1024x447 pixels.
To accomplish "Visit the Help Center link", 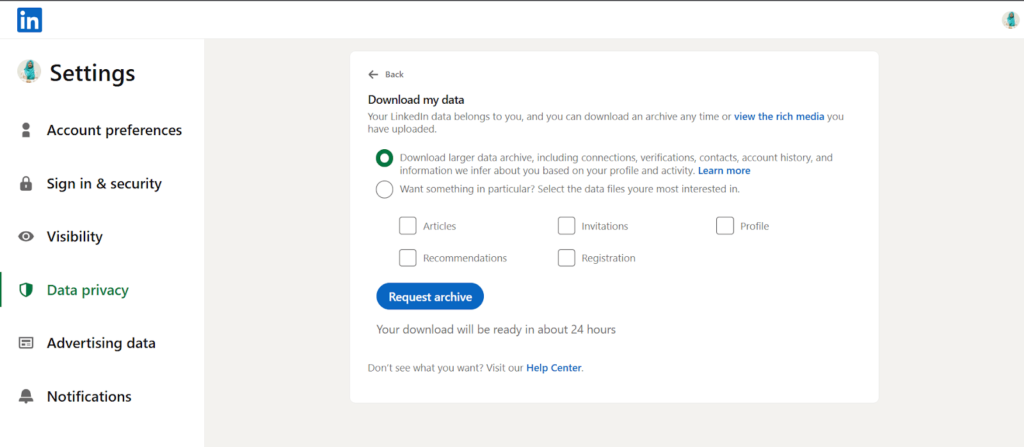I will [554, 368].
